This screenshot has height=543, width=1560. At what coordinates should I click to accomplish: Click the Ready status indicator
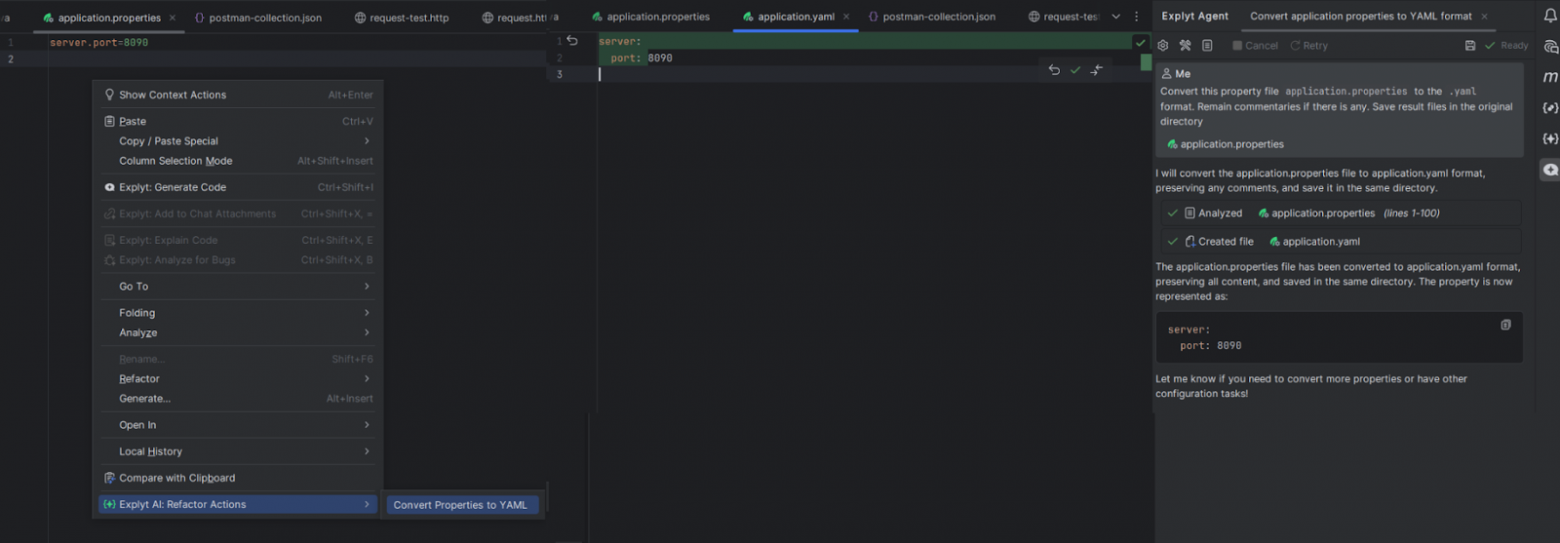[1507, 46]
